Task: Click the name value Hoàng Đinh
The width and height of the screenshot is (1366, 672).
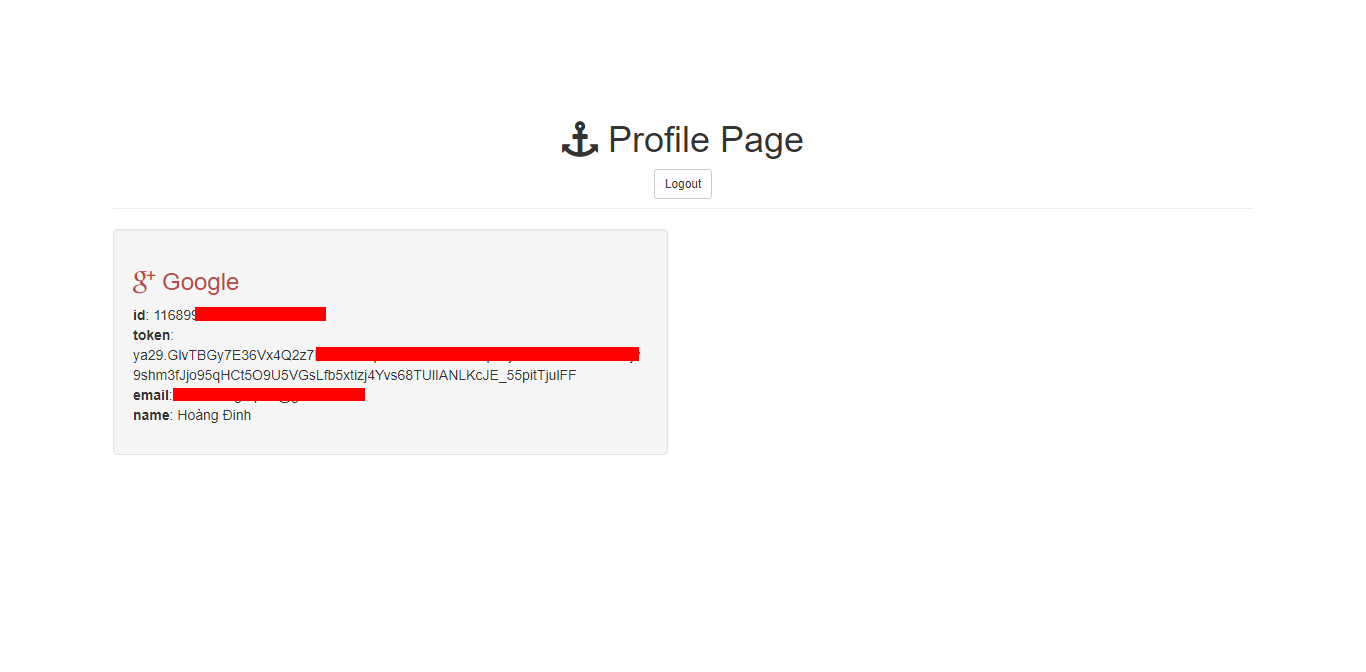Action: (214, 415)
